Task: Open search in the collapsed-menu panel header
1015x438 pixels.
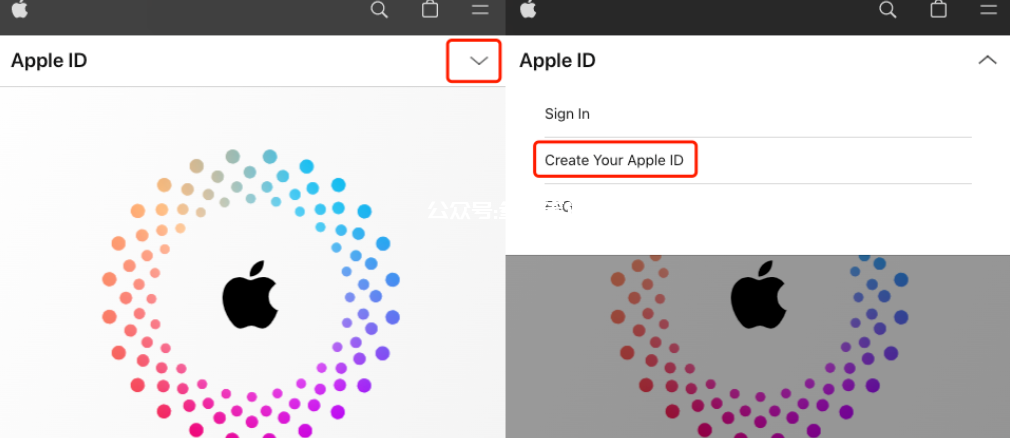Action: tap(379, 10)
